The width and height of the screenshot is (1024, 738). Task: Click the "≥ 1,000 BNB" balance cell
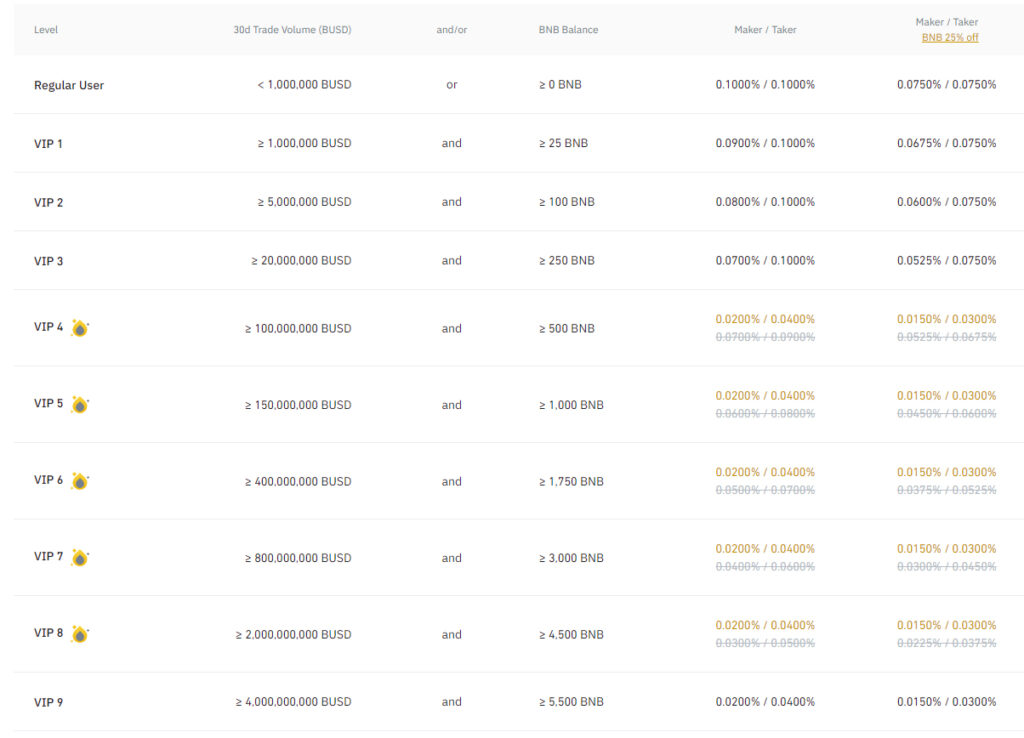coord(571,405)
